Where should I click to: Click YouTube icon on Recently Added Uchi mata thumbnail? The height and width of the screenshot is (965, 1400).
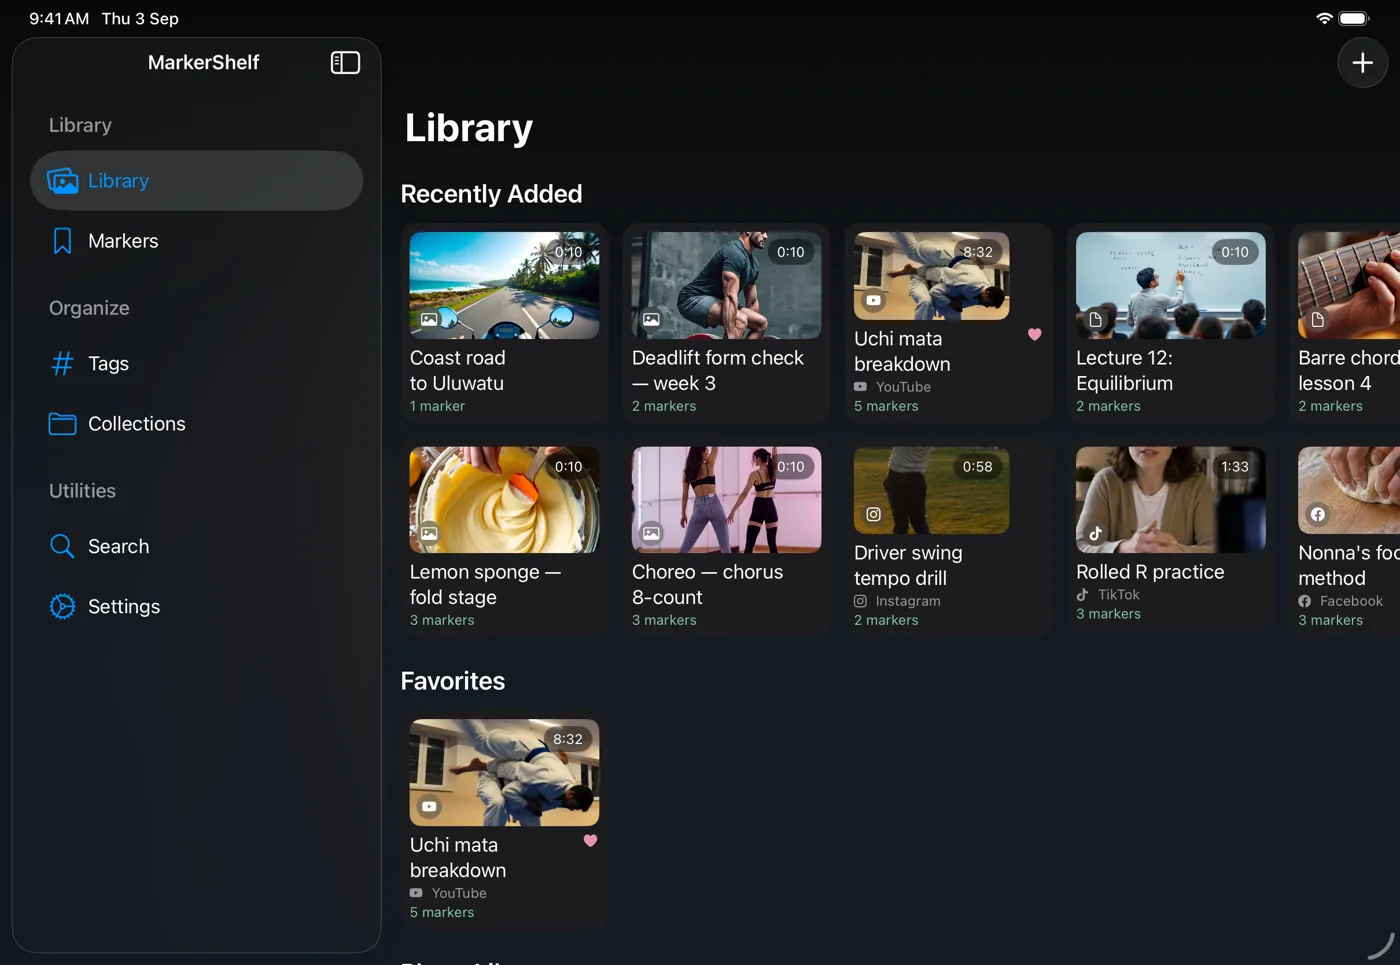873,300
